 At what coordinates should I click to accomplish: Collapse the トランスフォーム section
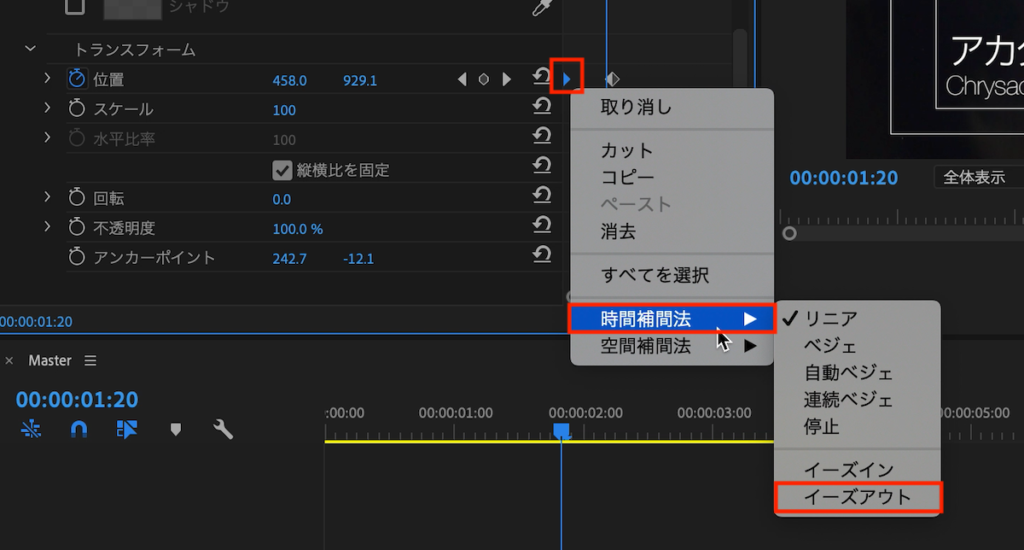(x=30, y=49)
